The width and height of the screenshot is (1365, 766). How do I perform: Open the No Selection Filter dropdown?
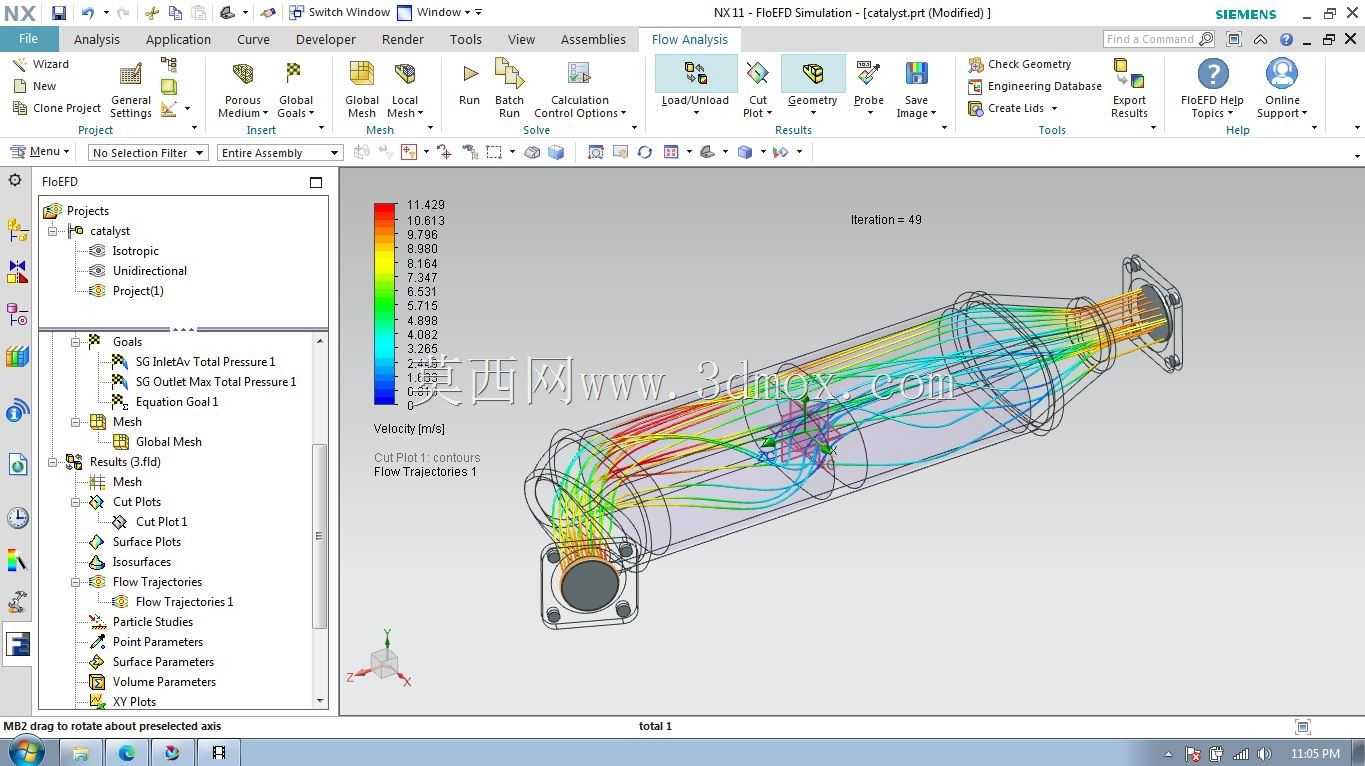click(x=148, y=153)
